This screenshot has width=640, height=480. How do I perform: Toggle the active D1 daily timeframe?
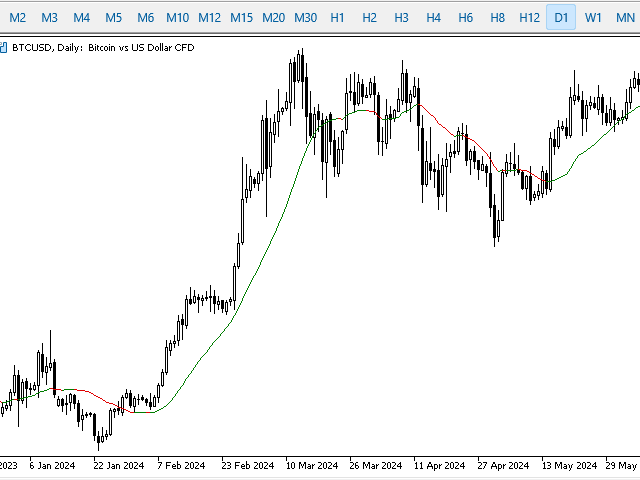pos(561,18)
